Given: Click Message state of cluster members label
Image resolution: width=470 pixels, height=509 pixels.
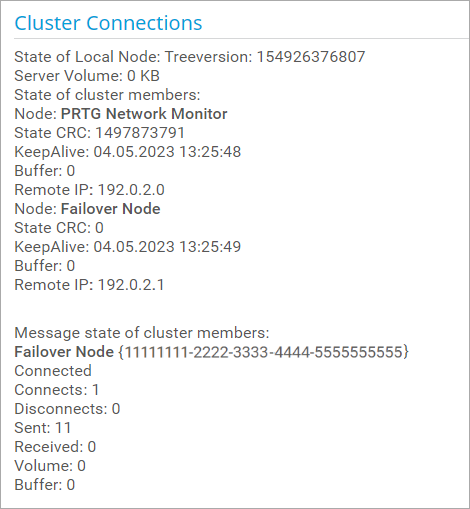Looking at the screenshot, I should coord(142,333).
